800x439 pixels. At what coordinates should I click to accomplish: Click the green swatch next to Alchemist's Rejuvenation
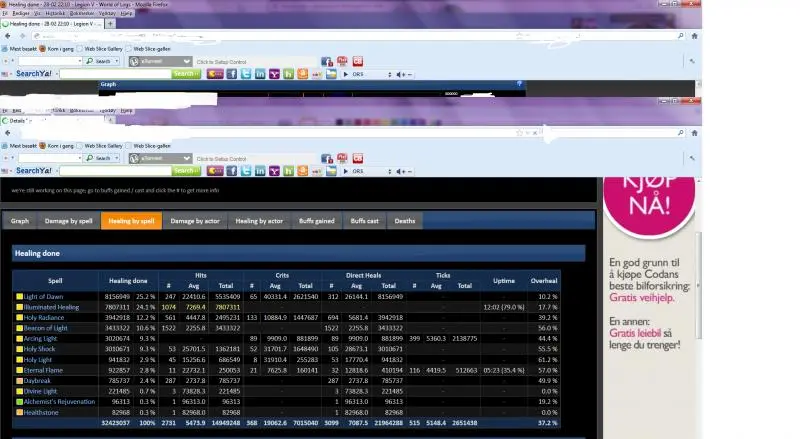pos(18,401)
